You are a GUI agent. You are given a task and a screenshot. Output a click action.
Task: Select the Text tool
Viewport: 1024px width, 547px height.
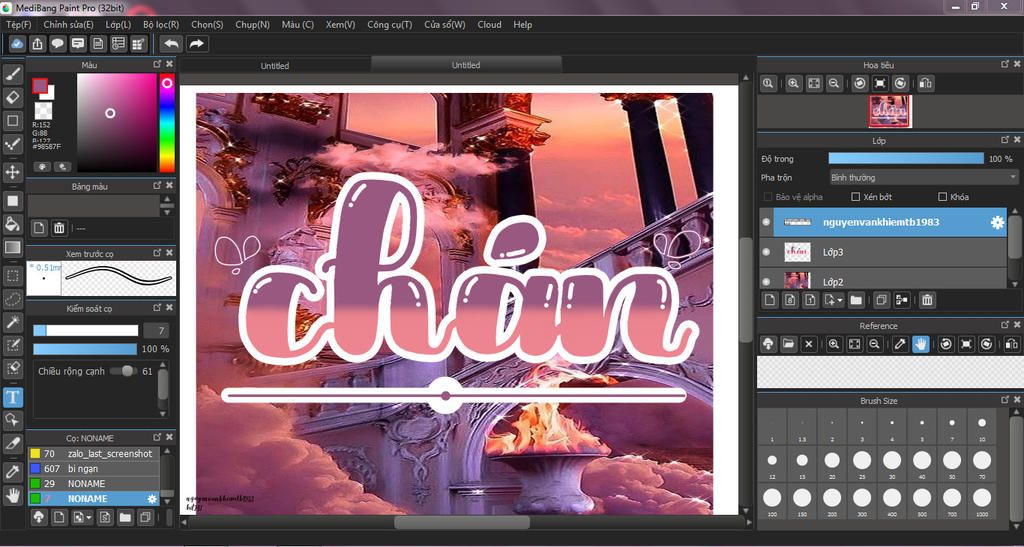pyautogui.click(x=12, y=396)
